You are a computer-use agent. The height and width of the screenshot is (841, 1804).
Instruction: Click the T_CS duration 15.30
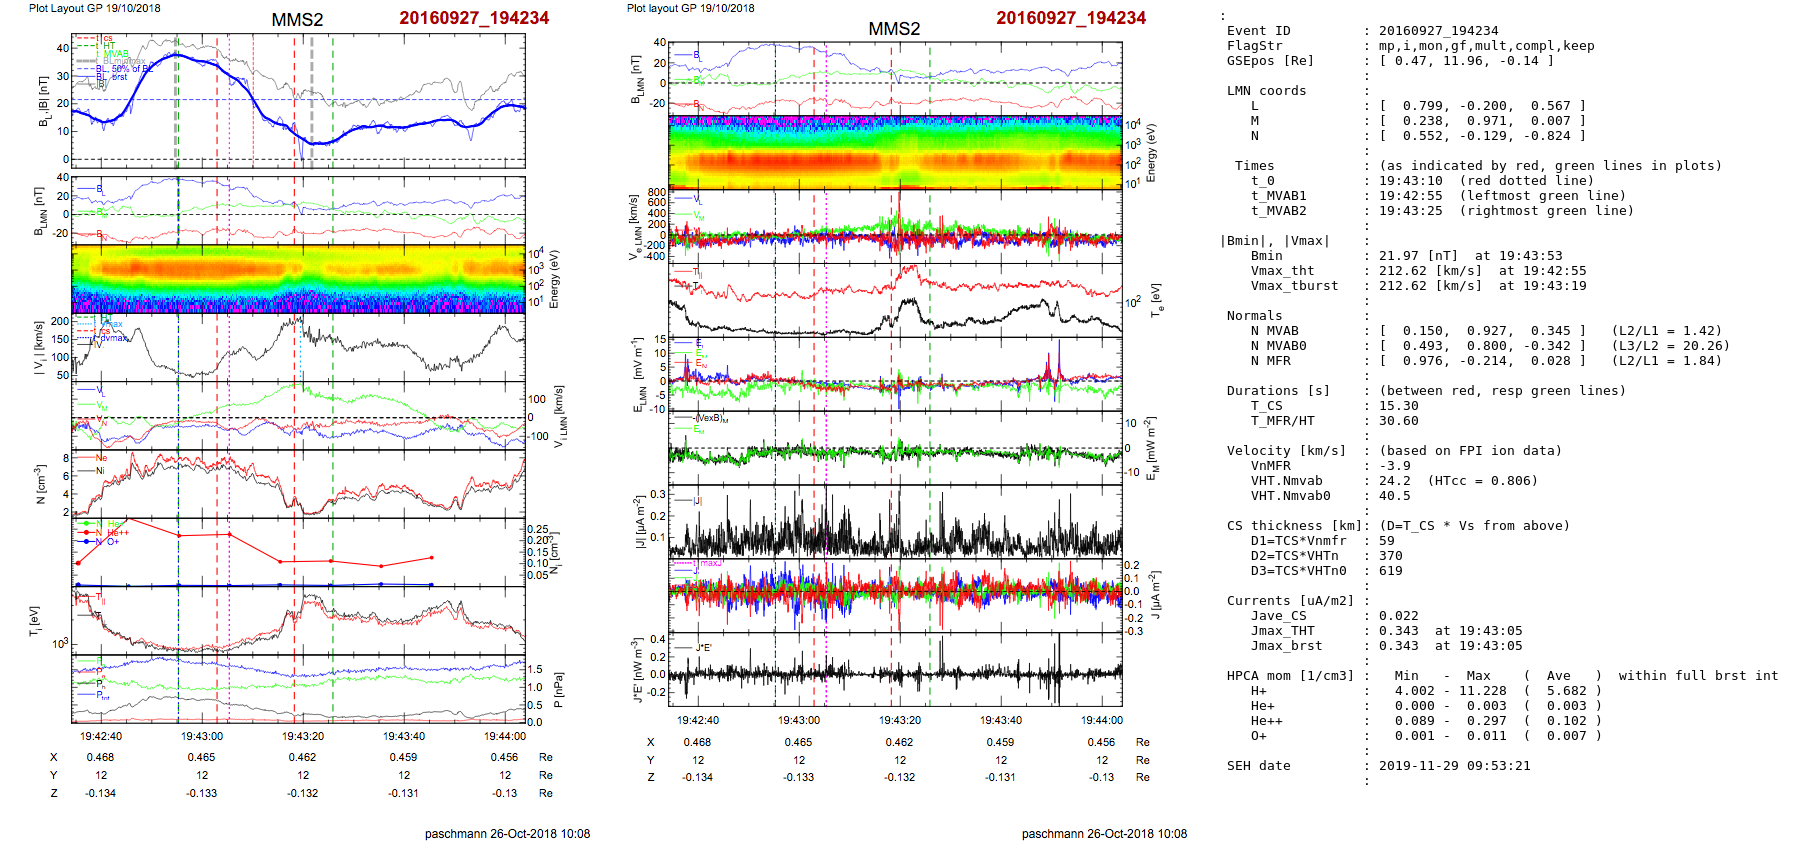[1398, 406]
